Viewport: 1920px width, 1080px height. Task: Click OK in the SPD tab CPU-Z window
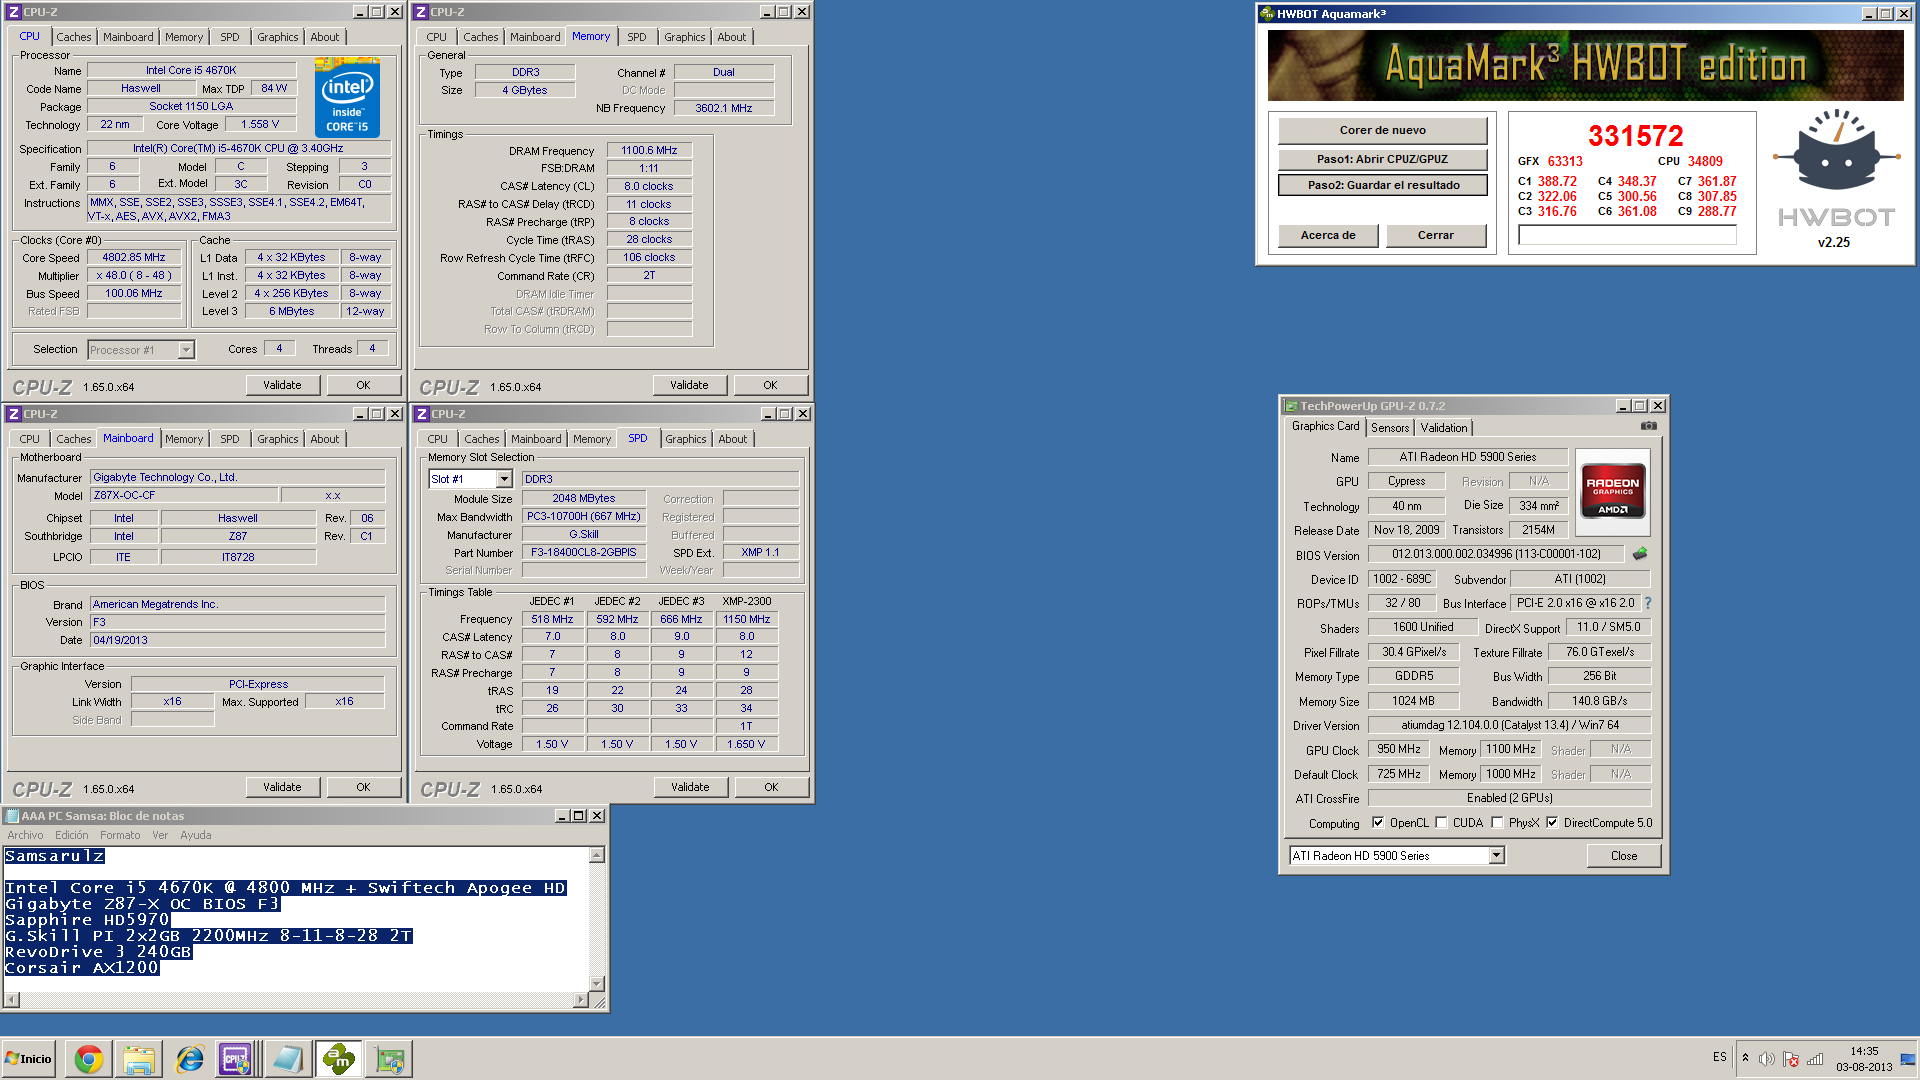tap(771, 787)
